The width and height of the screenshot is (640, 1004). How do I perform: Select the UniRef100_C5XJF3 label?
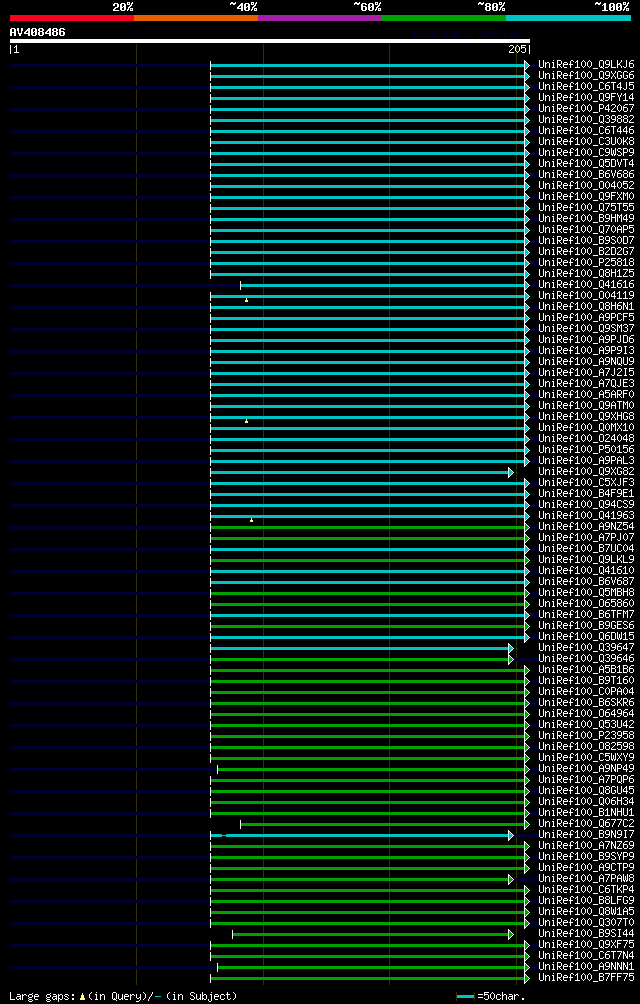(586, 482)
